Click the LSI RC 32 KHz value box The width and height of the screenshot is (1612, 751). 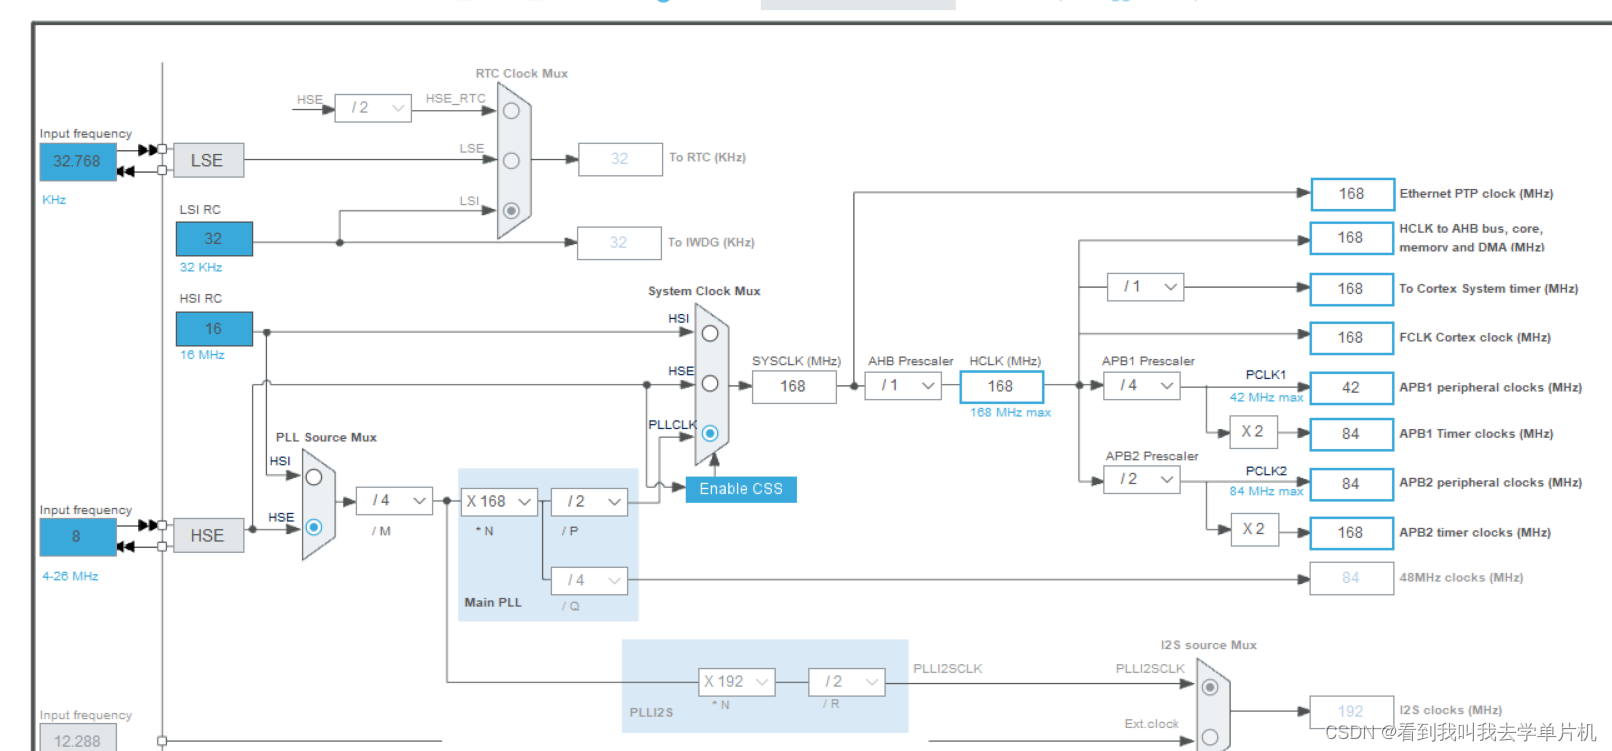[214, 239]
